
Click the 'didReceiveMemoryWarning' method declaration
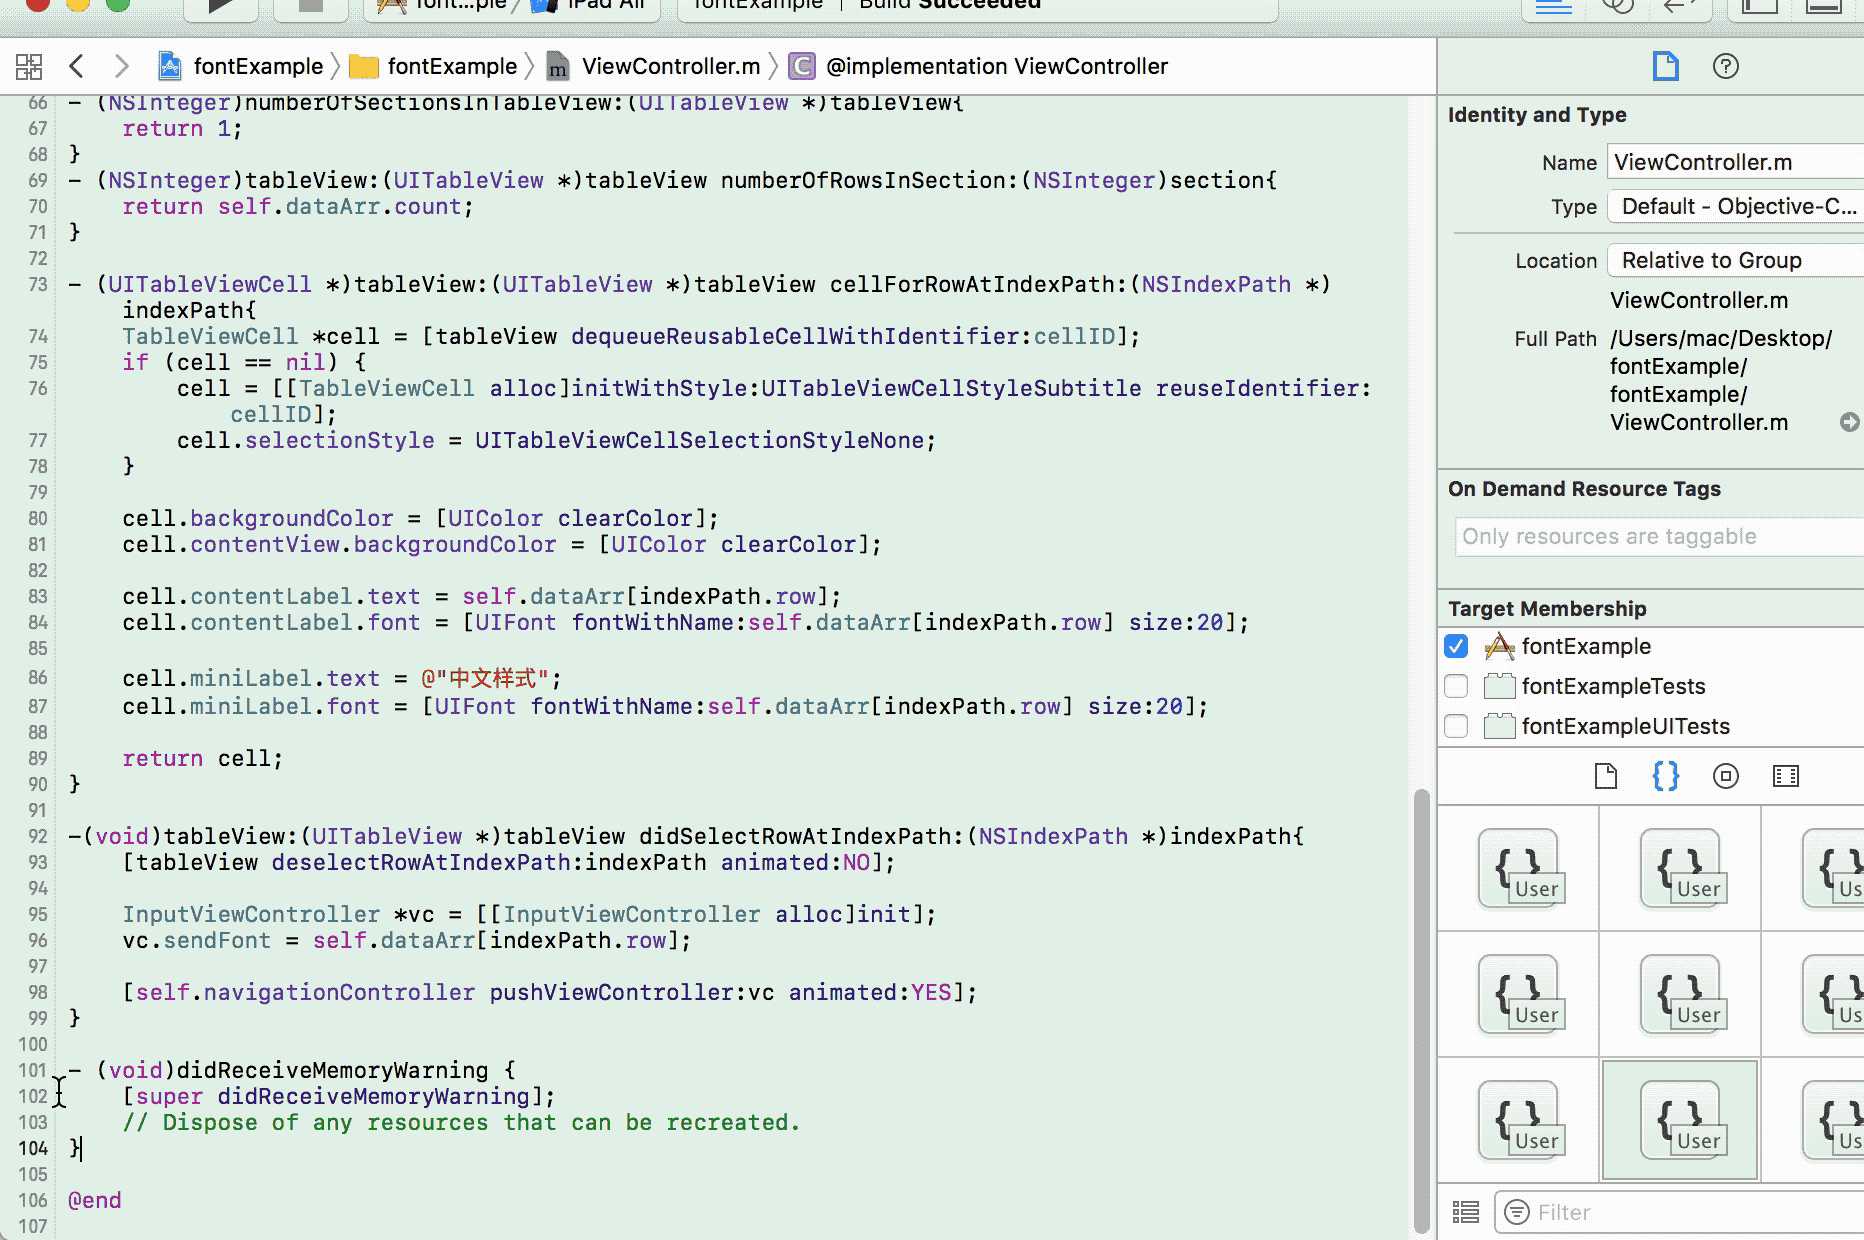[292, 1070]
